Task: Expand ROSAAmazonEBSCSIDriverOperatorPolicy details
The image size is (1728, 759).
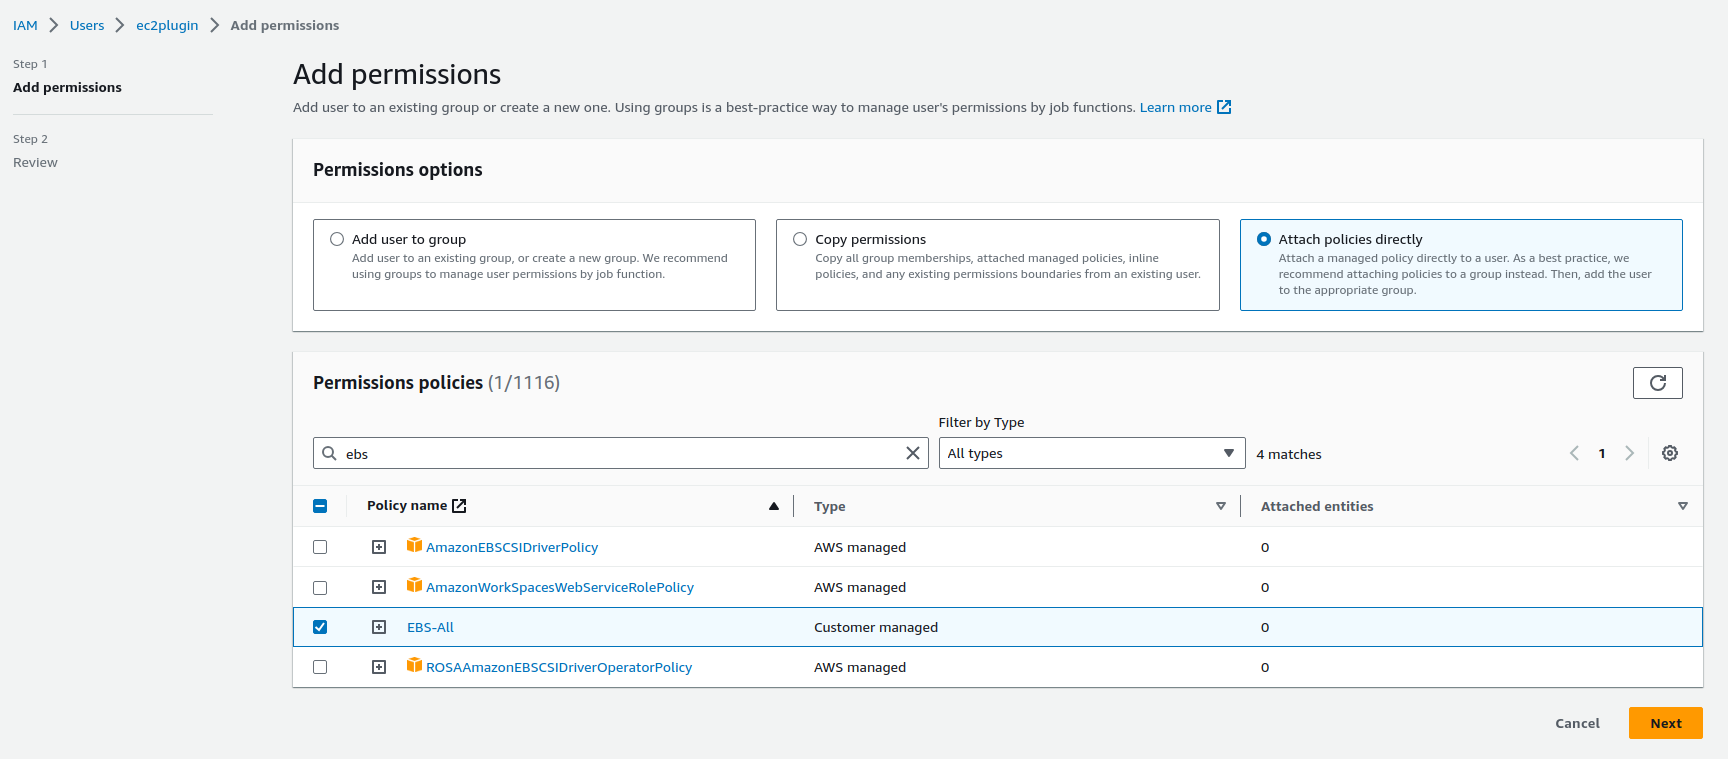Action: [x=379, y=667]
